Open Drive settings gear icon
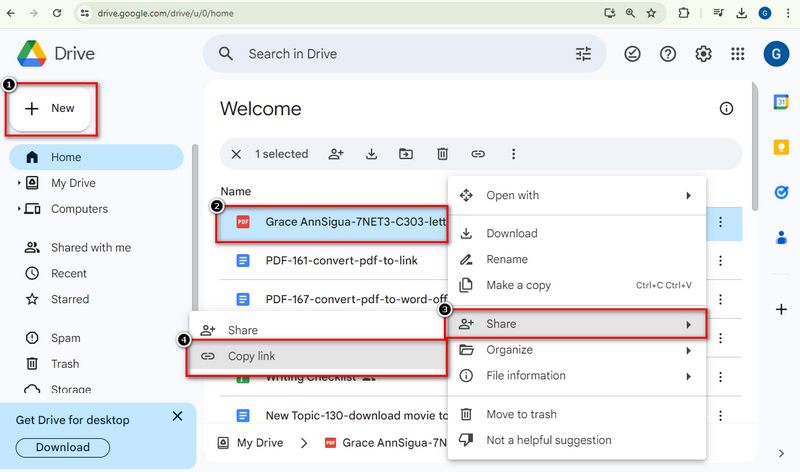This screenshot has width=800, height=472. click(704, 54)
